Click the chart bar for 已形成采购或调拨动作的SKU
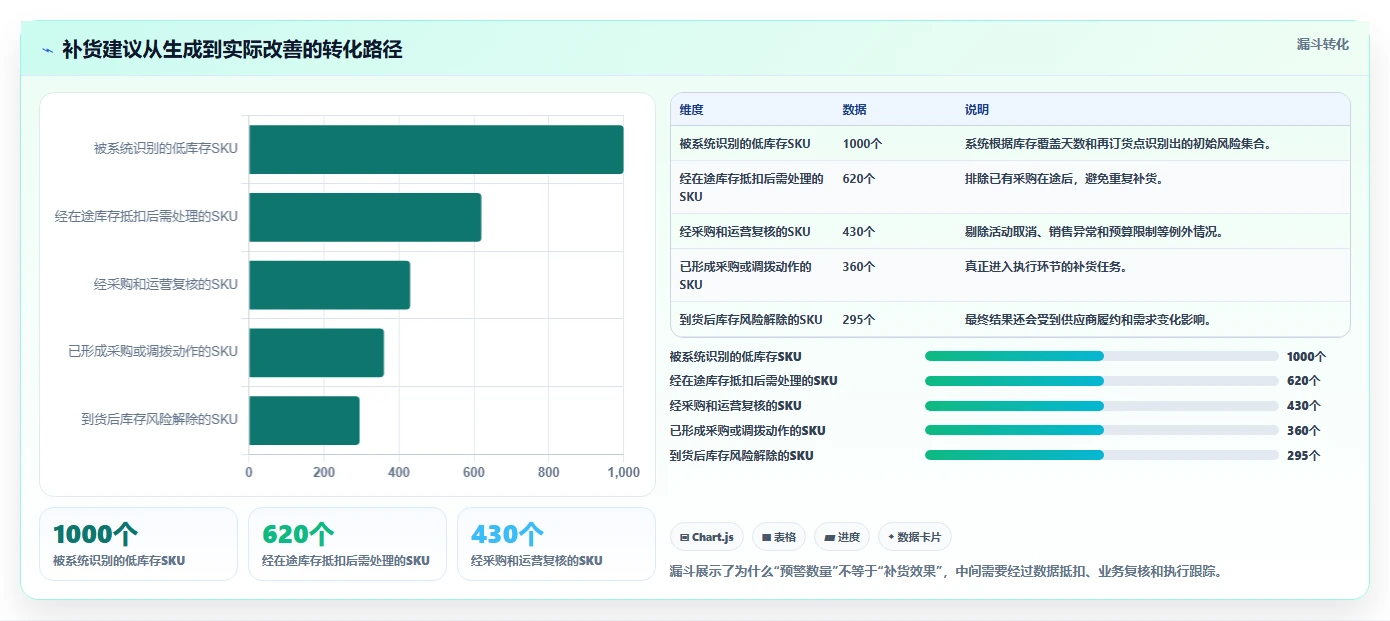Screen dimensions: 1390x621 point(316,352)
